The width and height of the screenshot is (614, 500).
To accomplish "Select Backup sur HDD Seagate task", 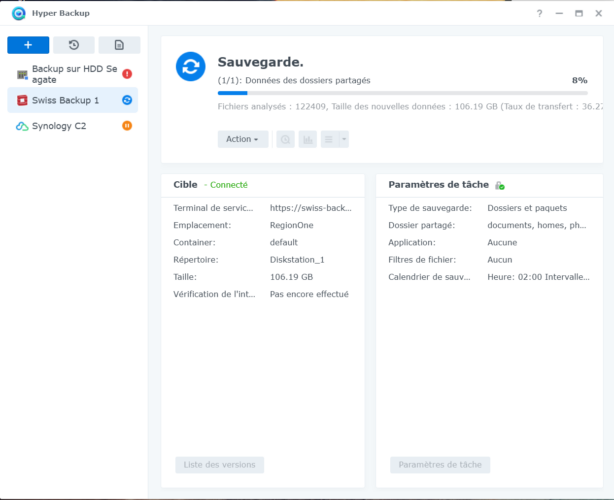I will click(72, 74).
